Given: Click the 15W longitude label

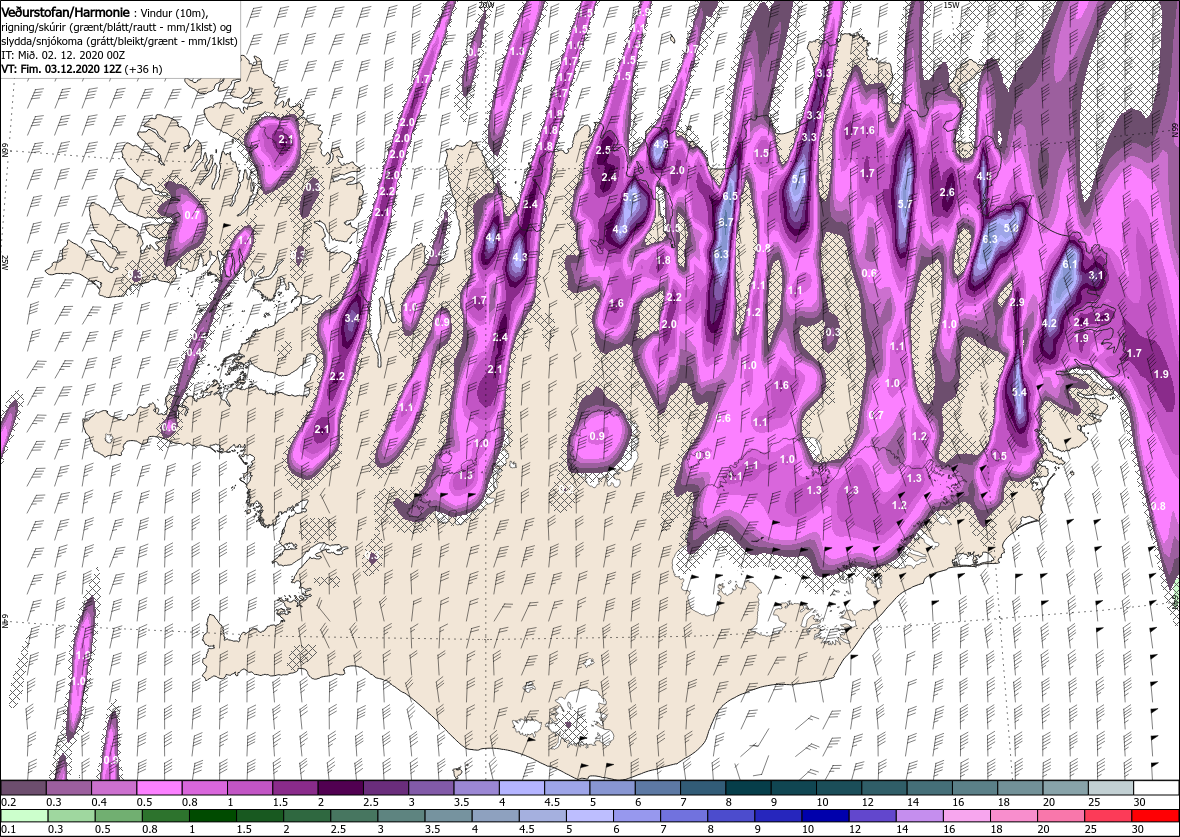Looking at the screenshot, I should (x=950, y=5).
